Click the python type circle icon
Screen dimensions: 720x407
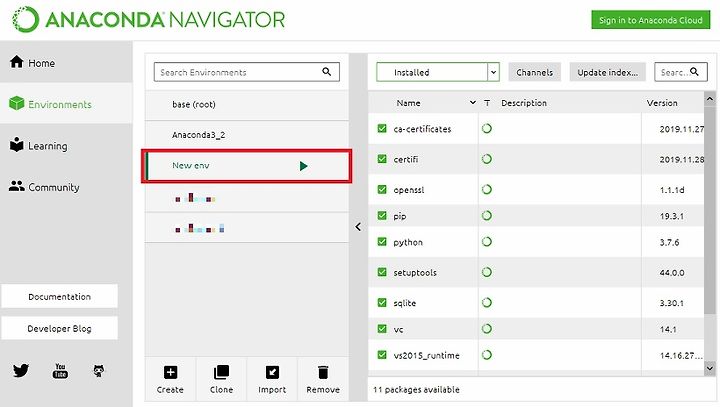487,242
